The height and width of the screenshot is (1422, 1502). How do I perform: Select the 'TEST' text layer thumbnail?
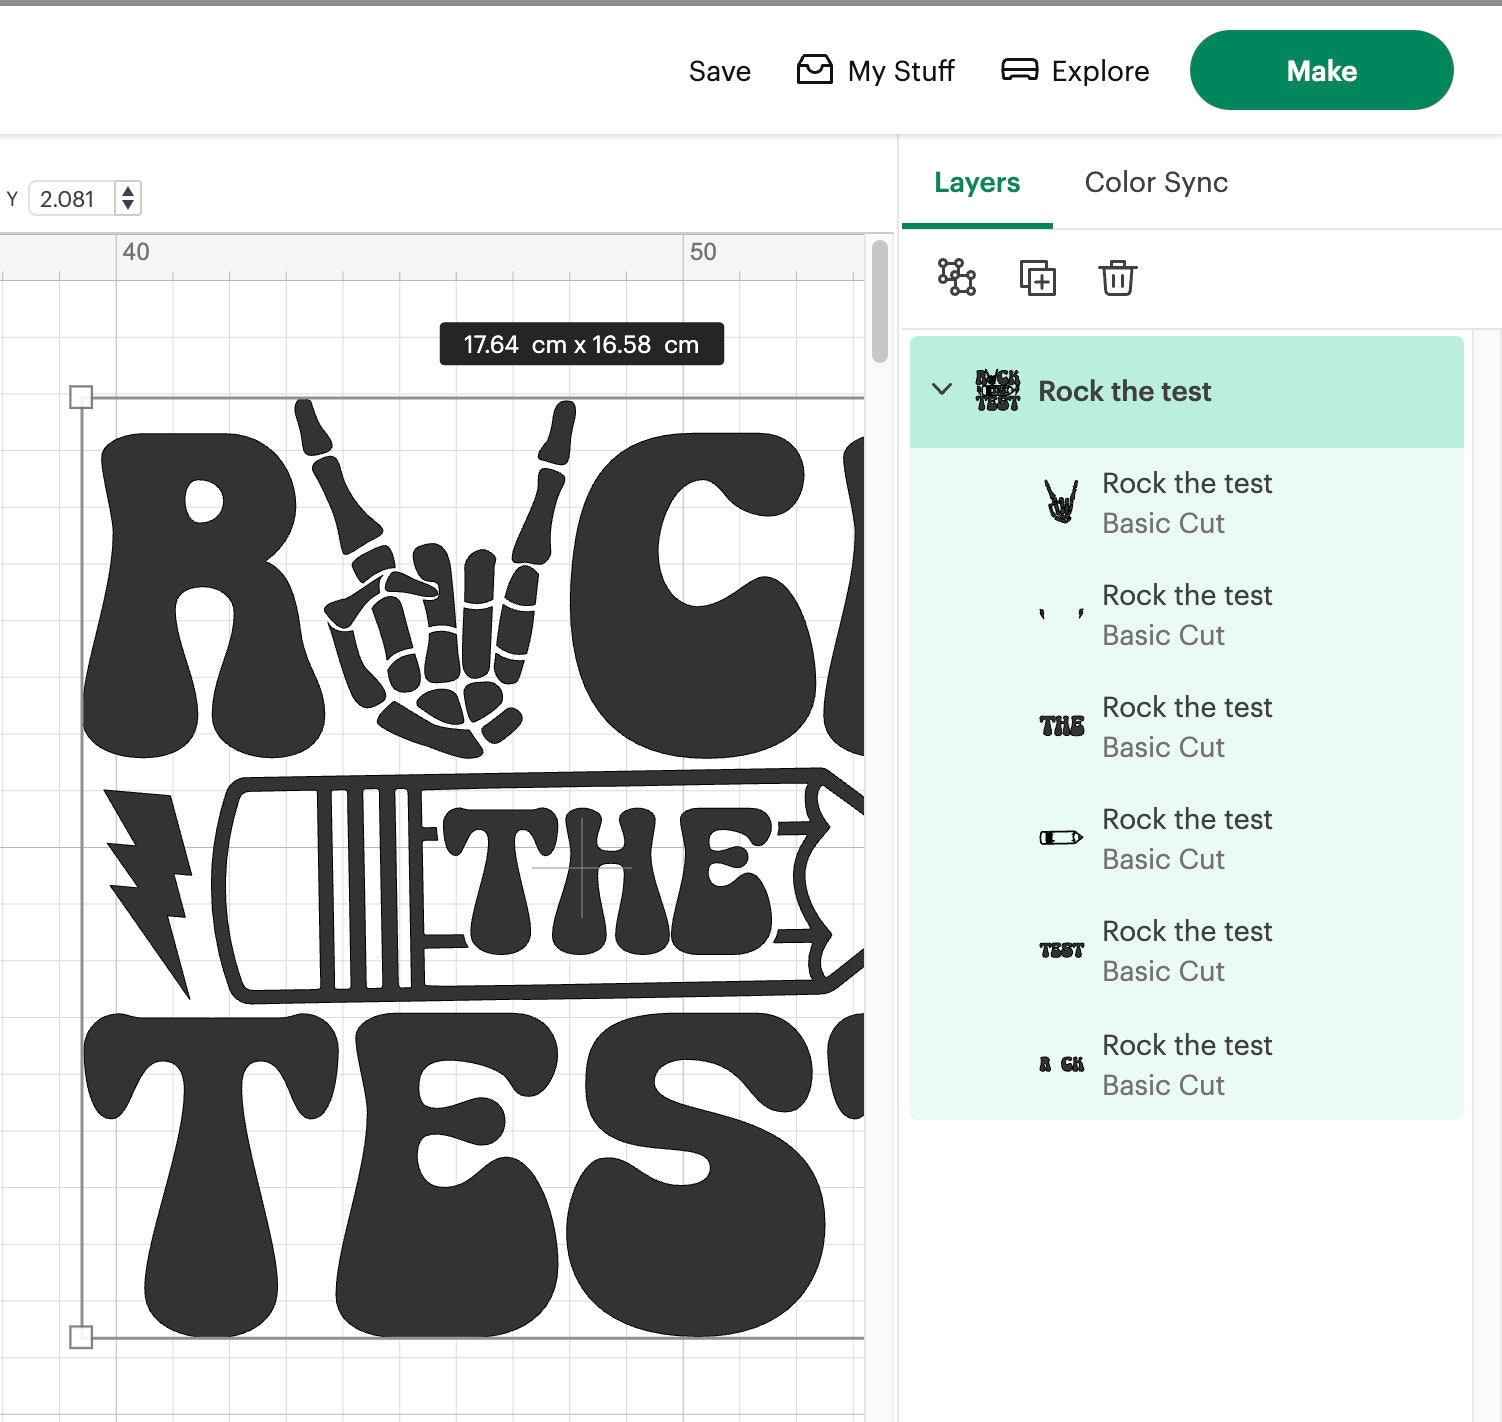pos(1062,950)
